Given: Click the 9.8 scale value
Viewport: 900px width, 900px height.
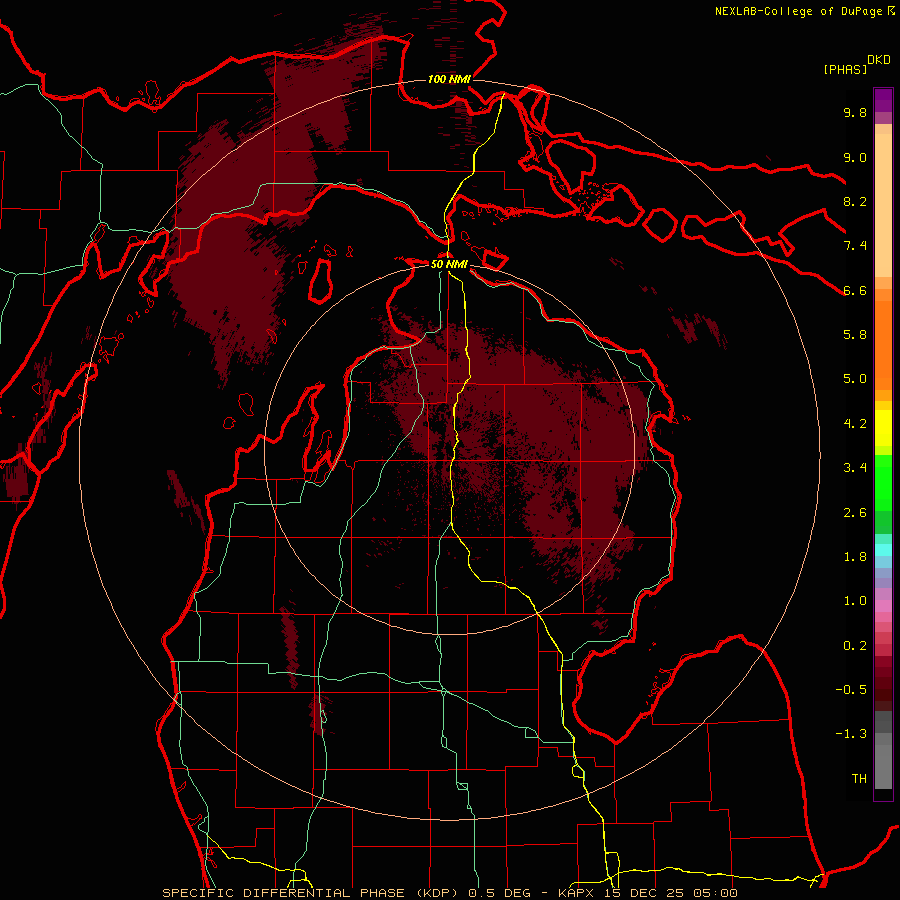Looking at the screenshot, I should (855, 112).
